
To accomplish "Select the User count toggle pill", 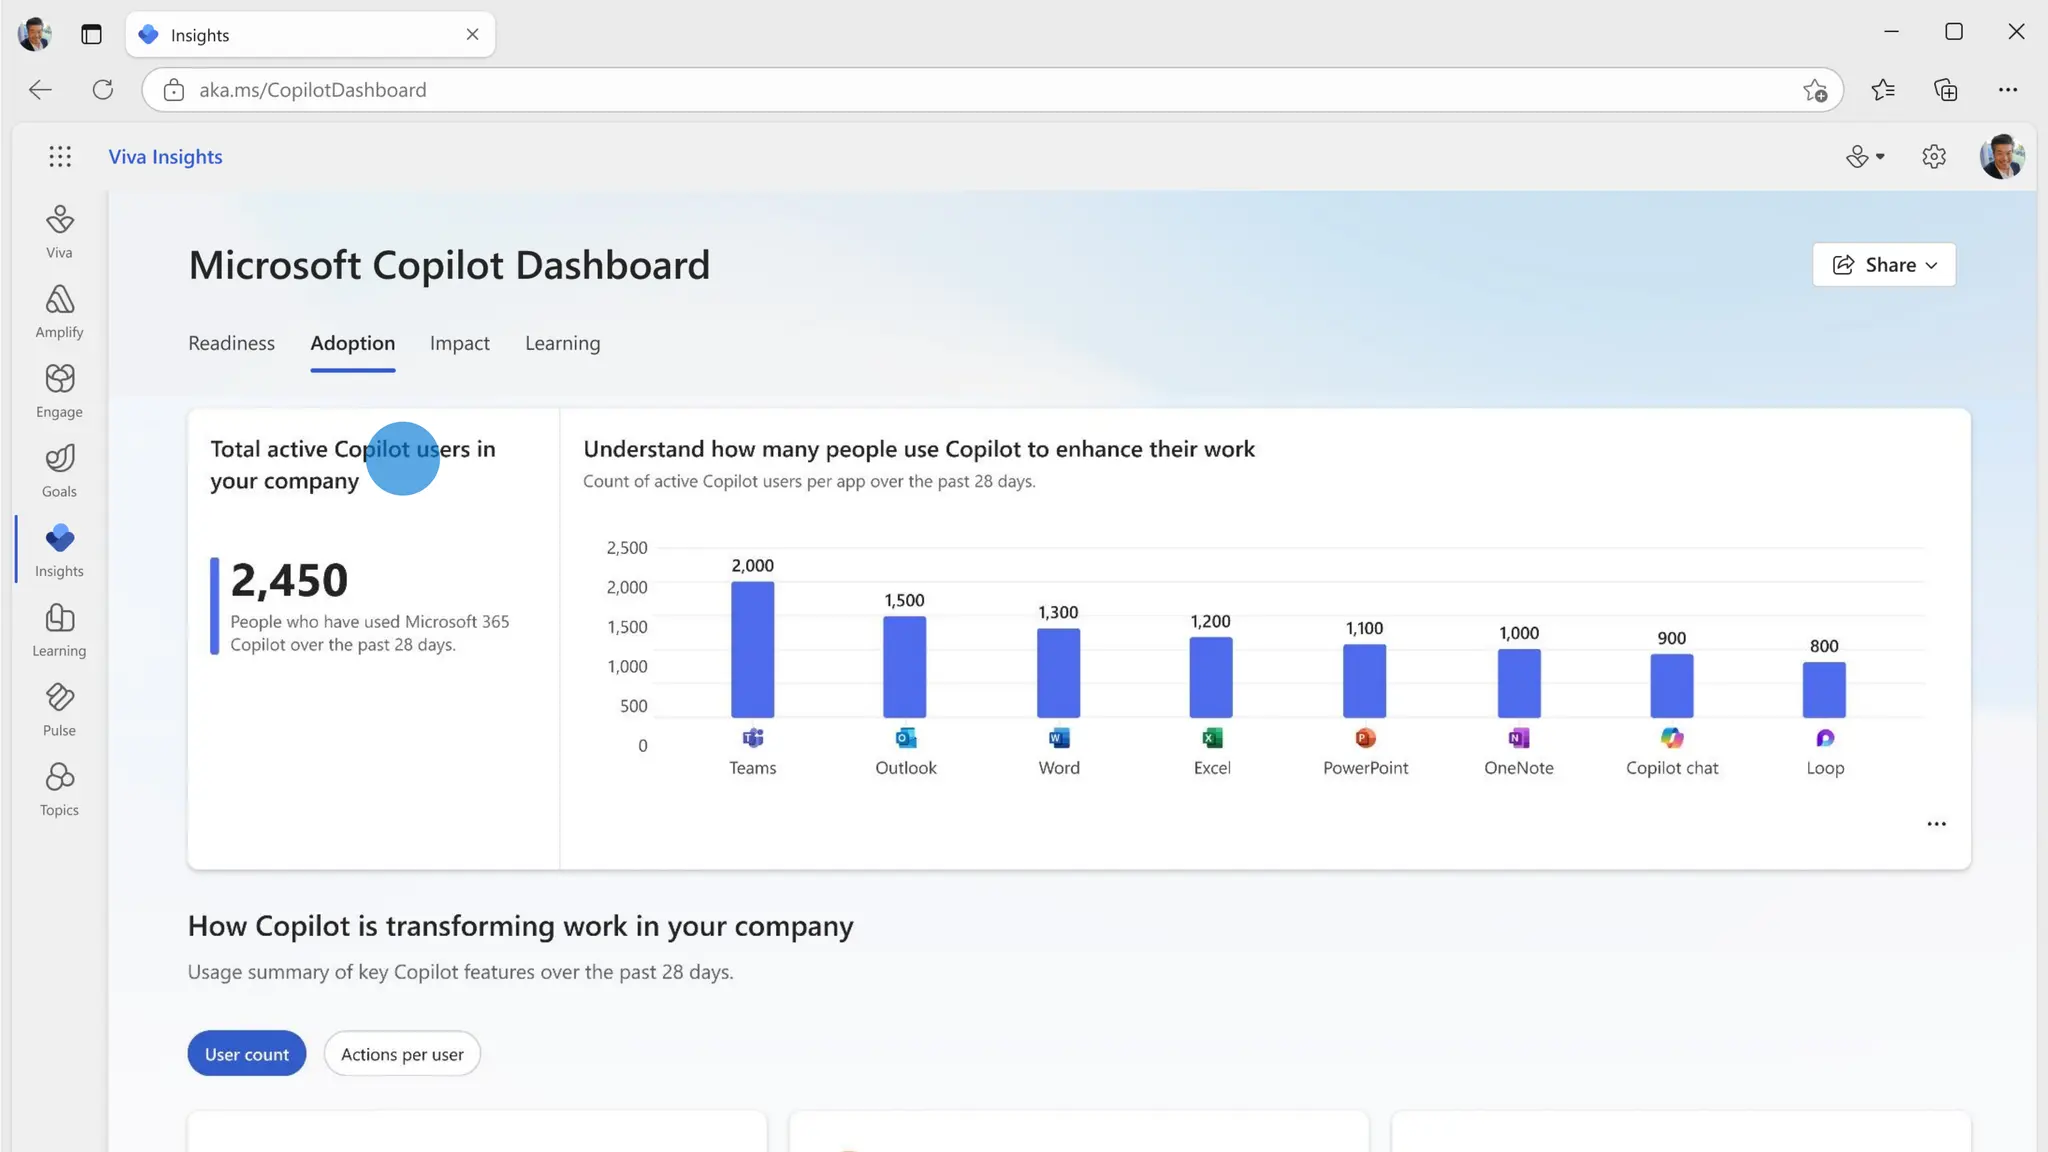I will click(246, 1054).
